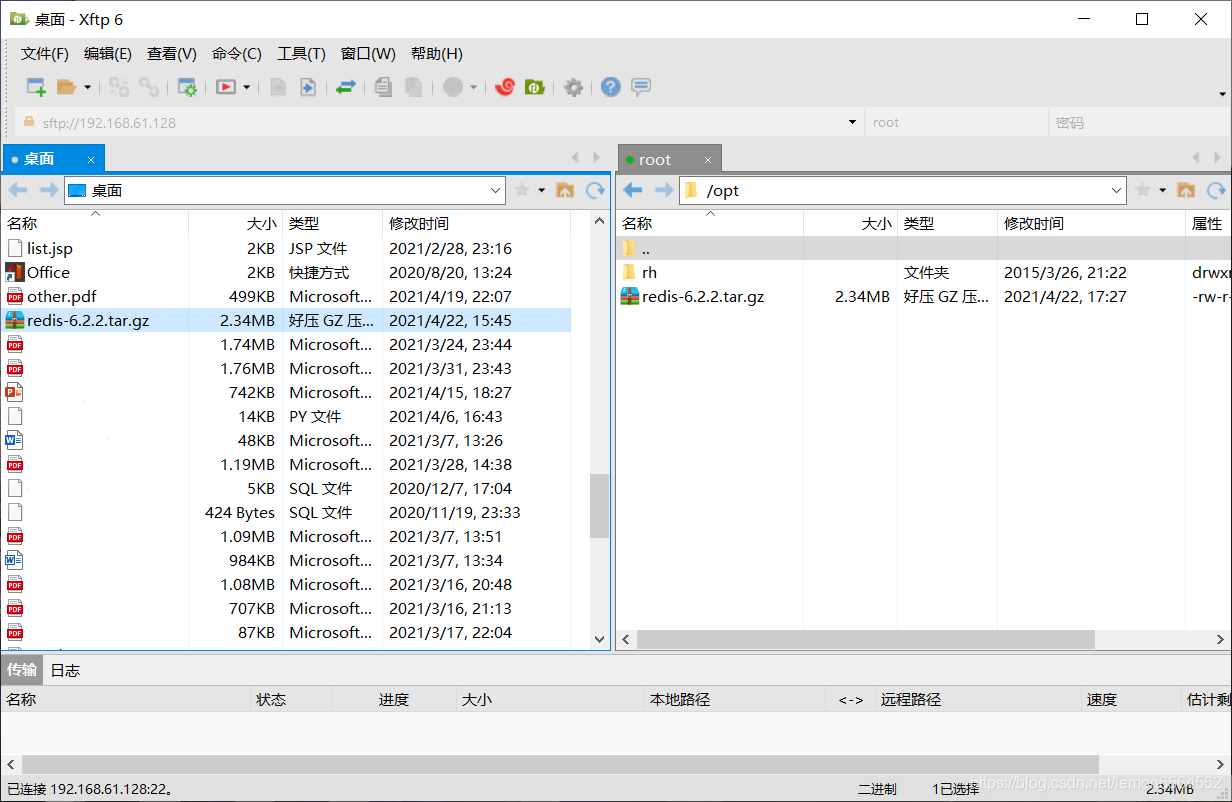Image resolution: width=1232 pixels, height=802 pixels.
Task: Click the Forward arrow in remote pane
Action: pos(664,190)
